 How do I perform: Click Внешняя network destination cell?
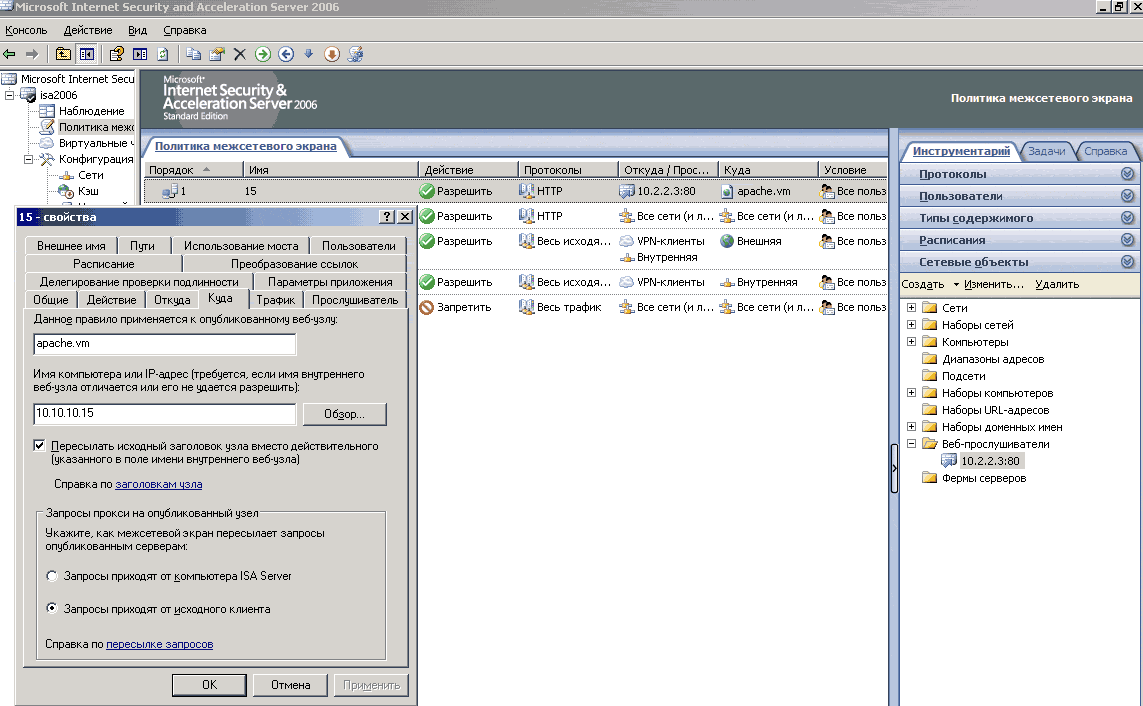(x=759, y=240)
